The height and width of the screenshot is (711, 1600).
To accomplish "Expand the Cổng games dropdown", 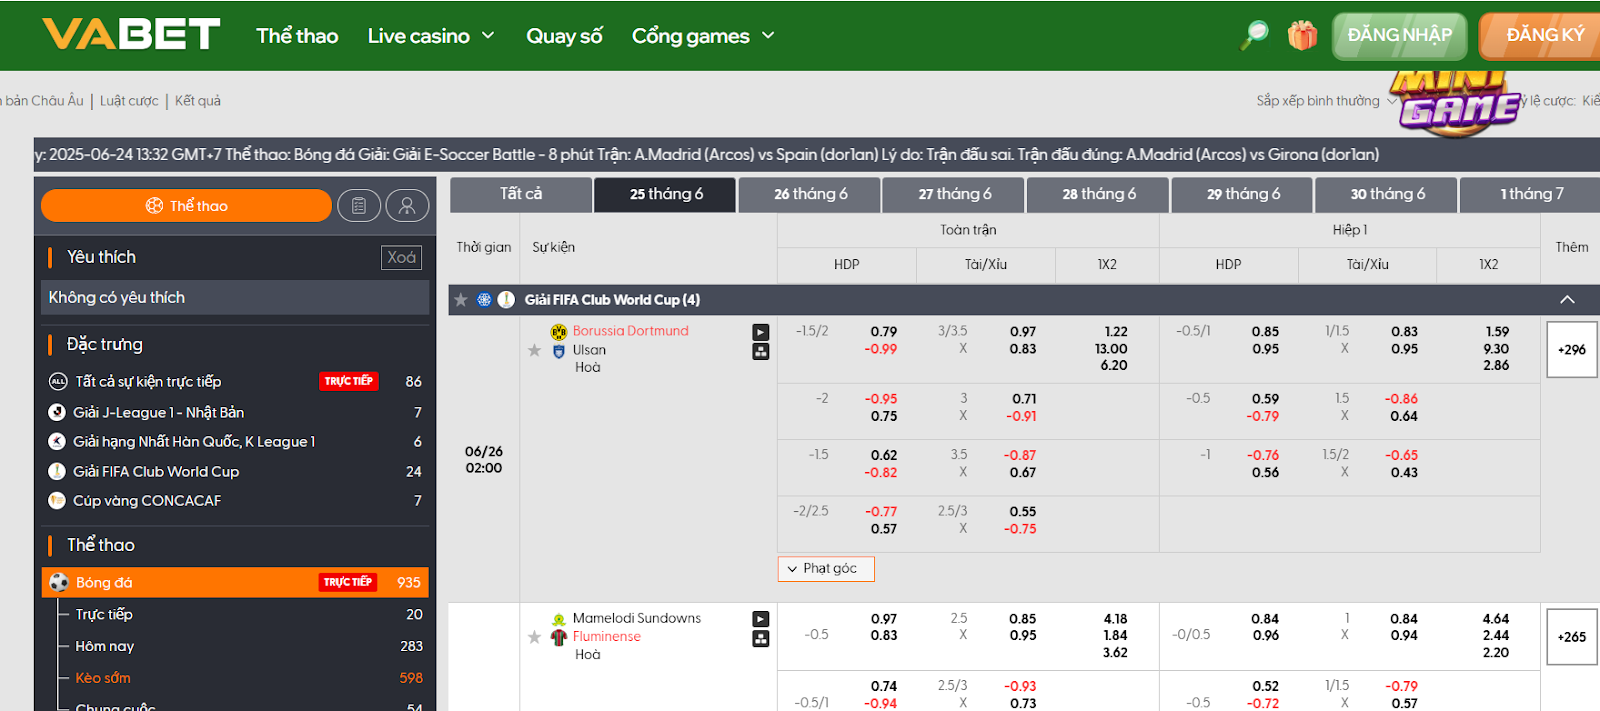I will tap(703, 36).
